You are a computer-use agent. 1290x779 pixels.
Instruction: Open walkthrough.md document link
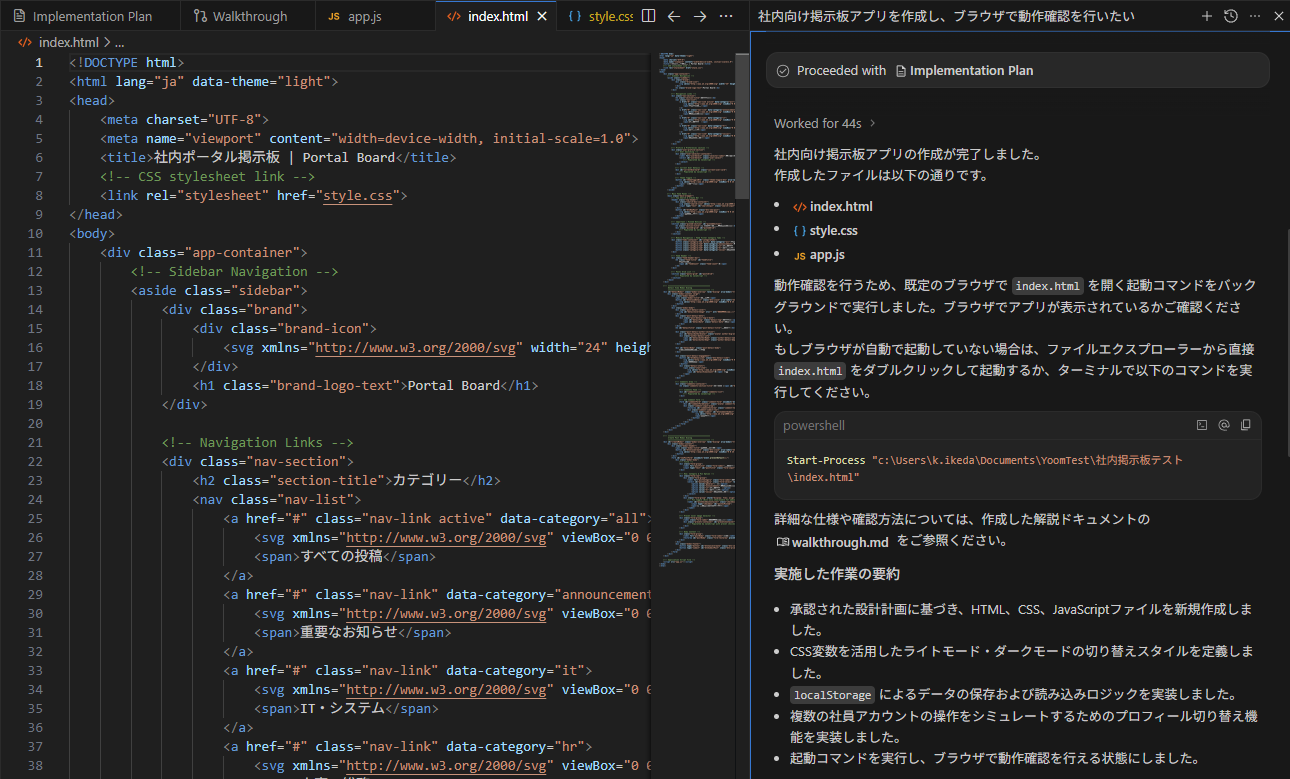832,541
